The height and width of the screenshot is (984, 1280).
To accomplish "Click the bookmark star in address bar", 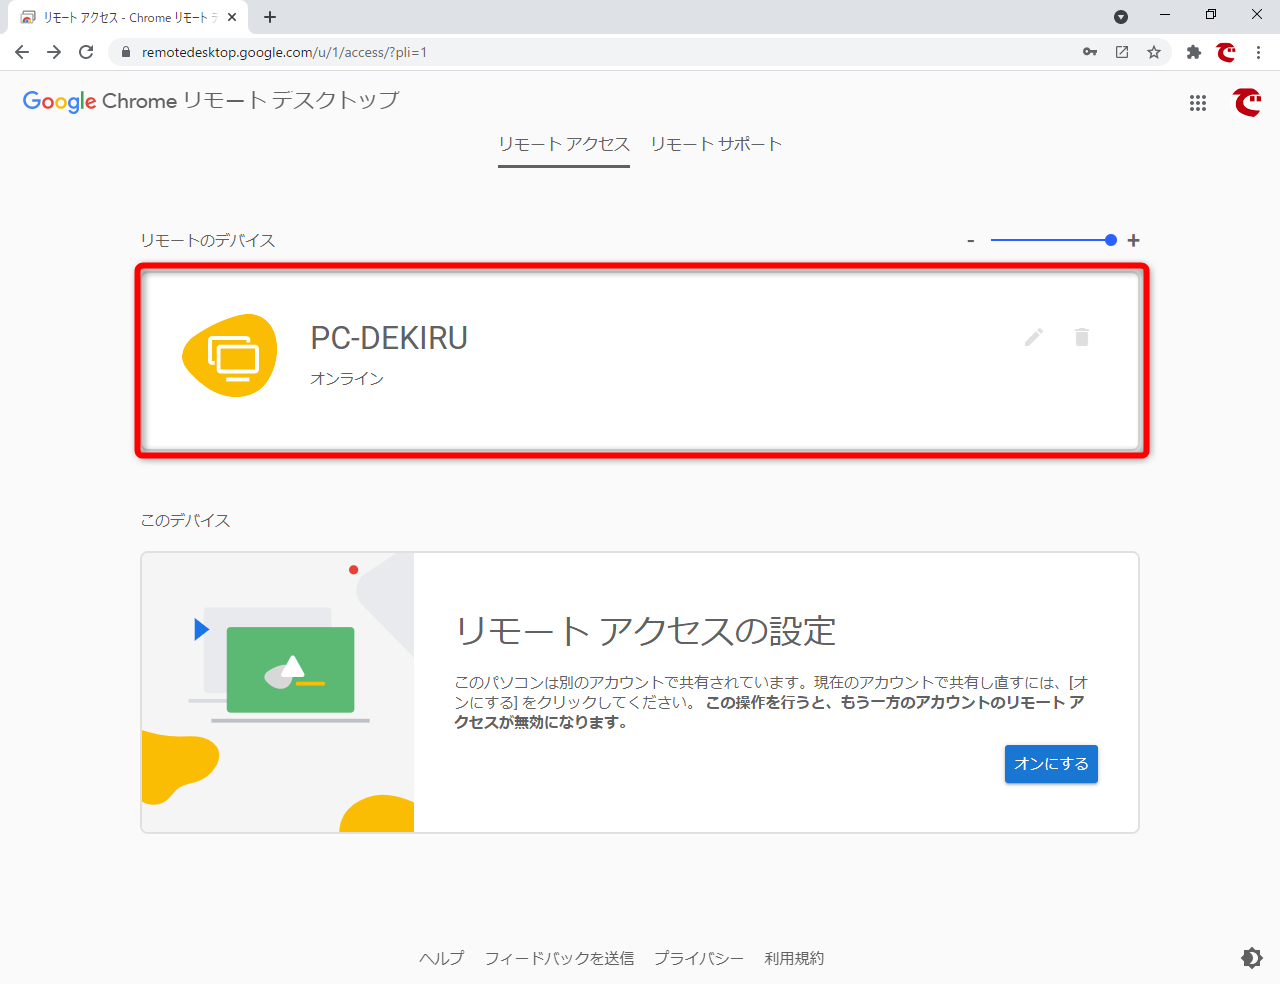I will click(x=1154, y=52).
